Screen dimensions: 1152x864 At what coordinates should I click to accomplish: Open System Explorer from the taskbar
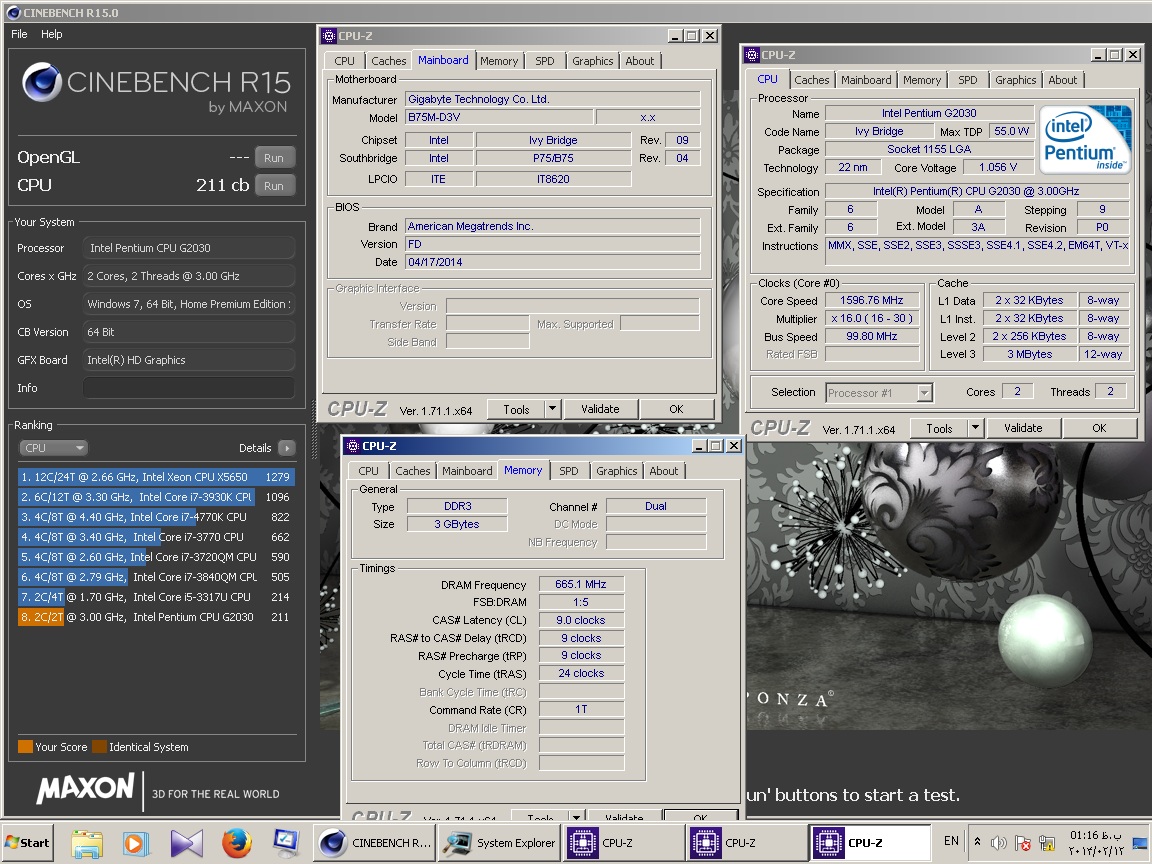tap(499, 843)
